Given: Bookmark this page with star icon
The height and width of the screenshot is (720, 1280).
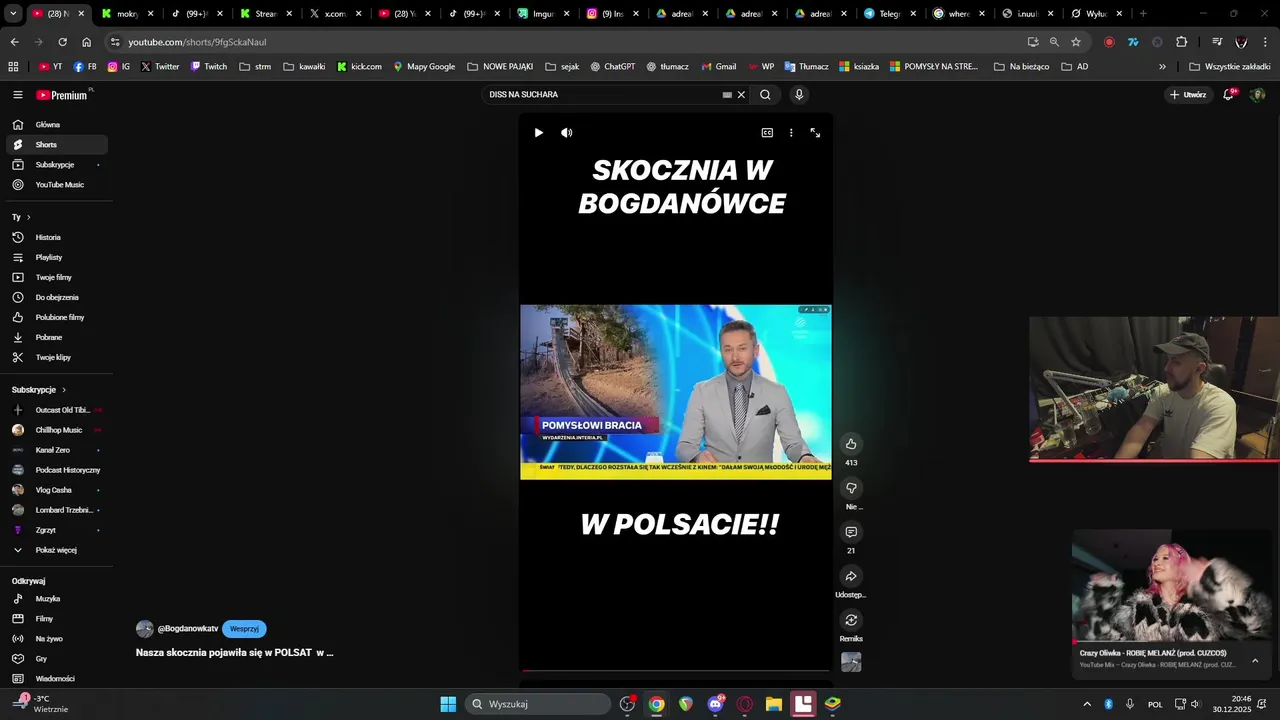Looking at the screenshot, I should [x=1076, y=42].
